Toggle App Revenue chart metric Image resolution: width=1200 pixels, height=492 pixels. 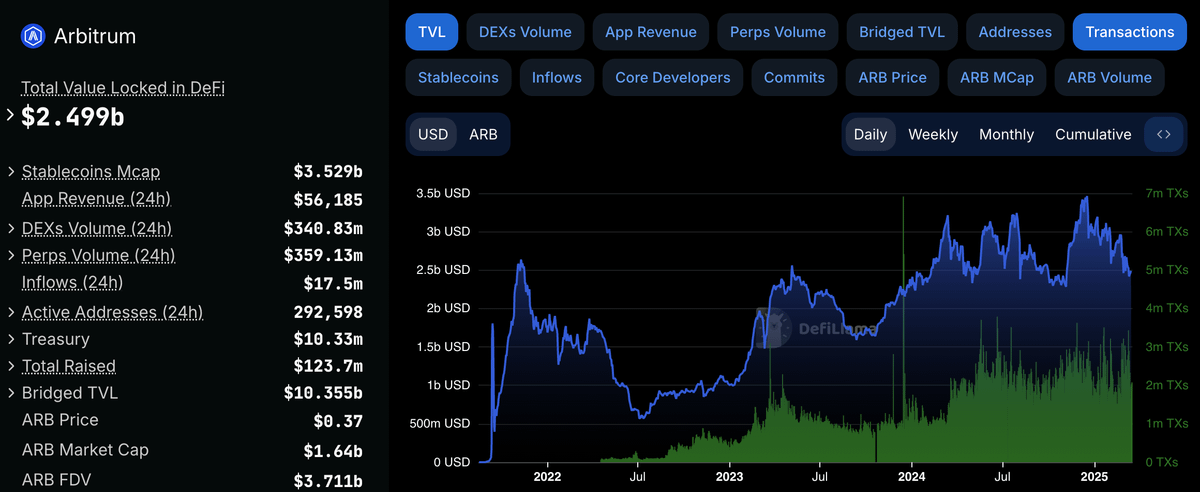[651, 32]
